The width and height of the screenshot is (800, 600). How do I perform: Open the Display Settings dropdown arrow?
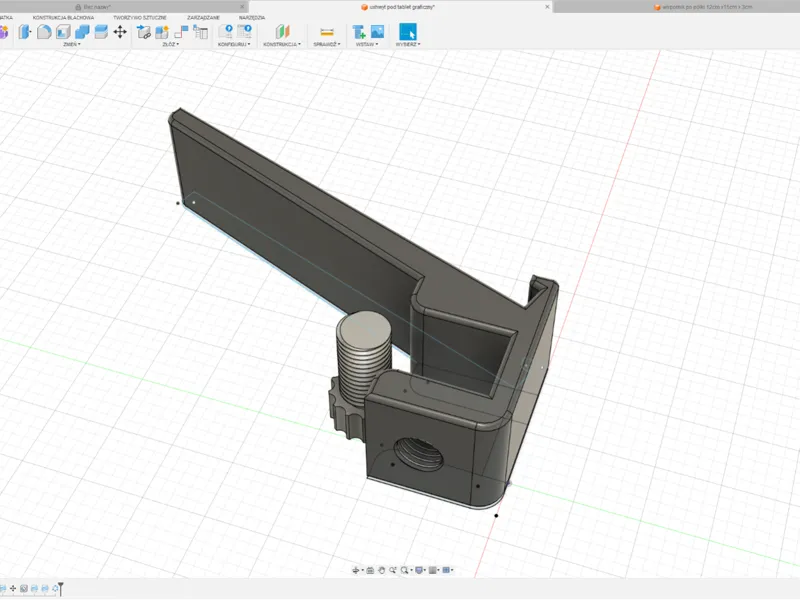coord(425,570)
